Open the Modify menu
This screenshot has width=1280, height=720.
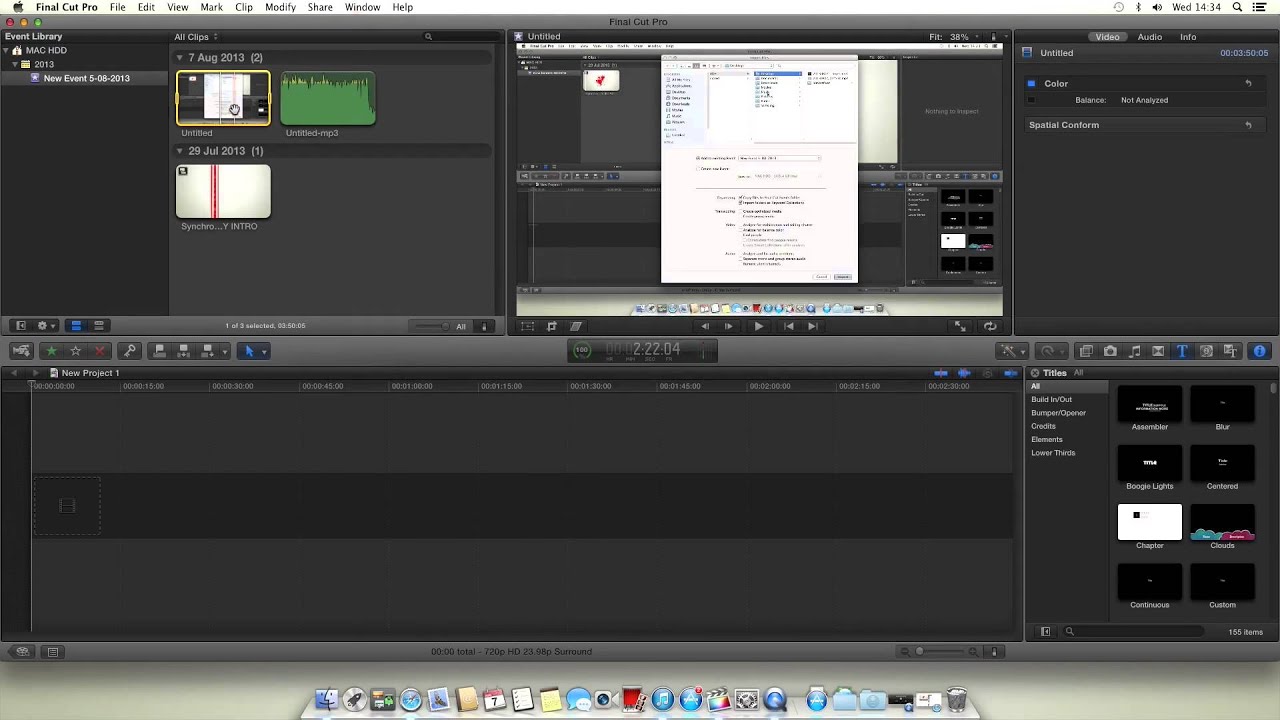[x=280, y=7]
